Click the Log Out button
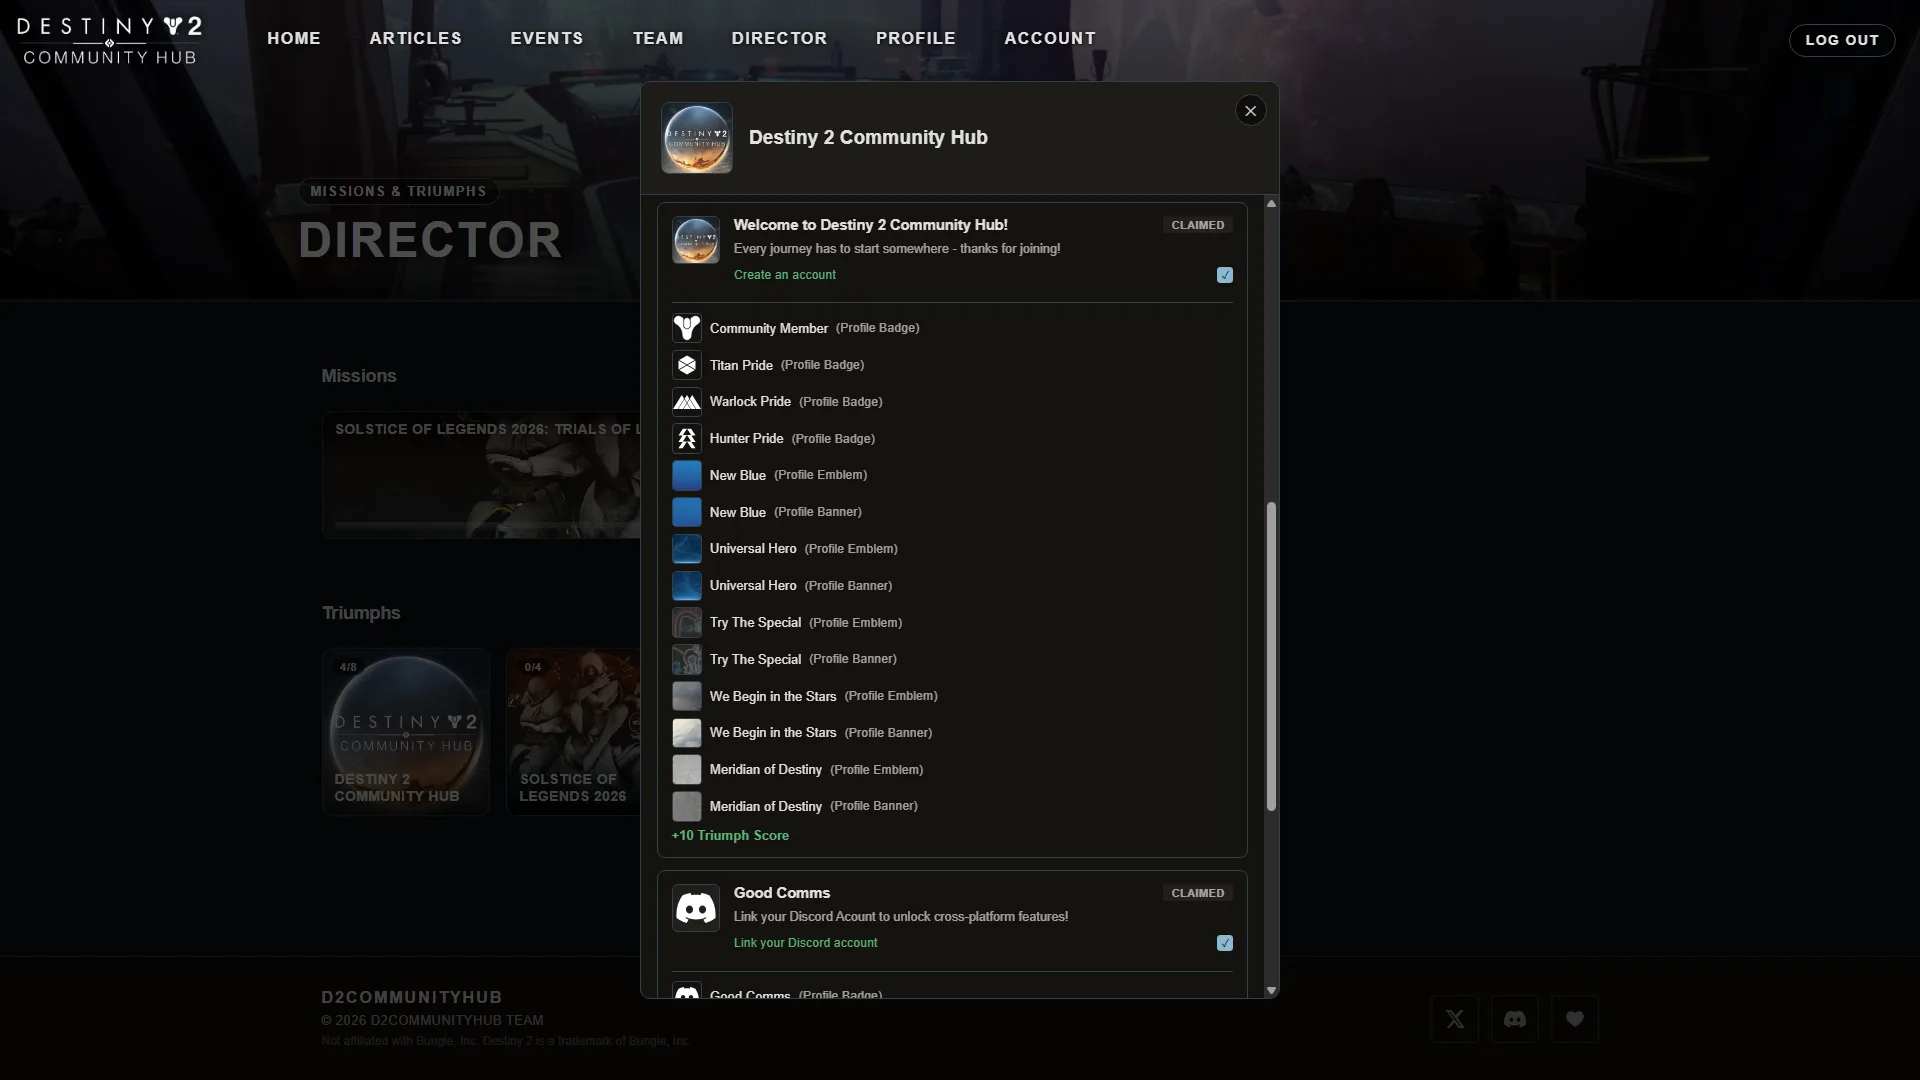The image size is (1920, 1080). coord(1842,40)
